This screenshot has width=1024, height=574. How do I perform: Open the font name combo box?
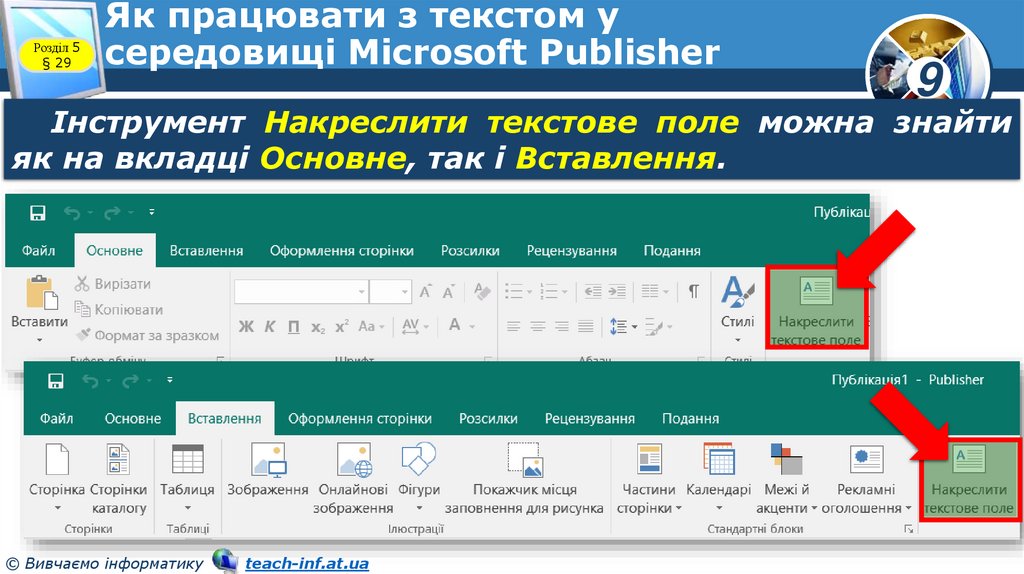[301, 291]
